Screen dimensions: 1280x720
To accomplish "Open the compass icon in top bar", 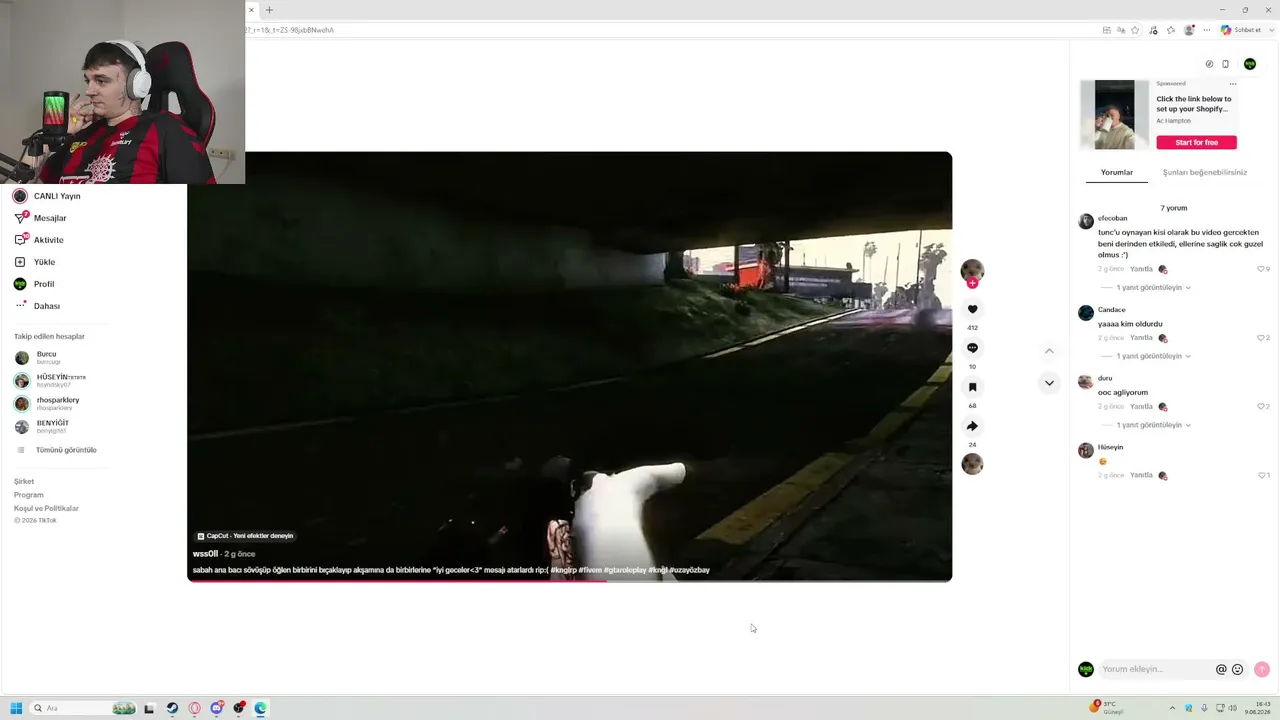I will [1209, 64].
